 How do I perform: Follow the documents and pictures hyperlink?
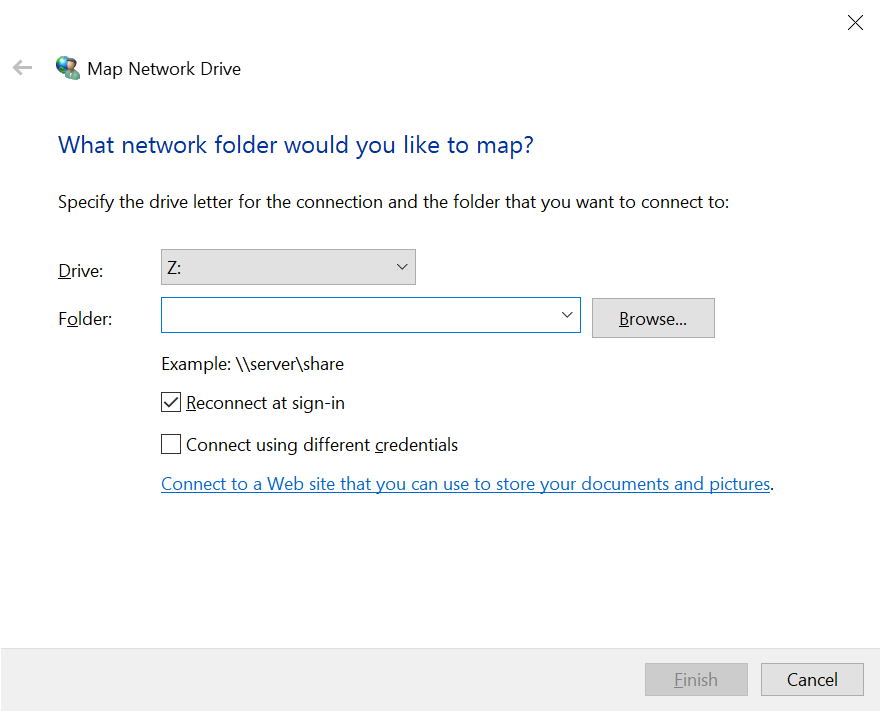pyautogui.click(x=465, y=483)
